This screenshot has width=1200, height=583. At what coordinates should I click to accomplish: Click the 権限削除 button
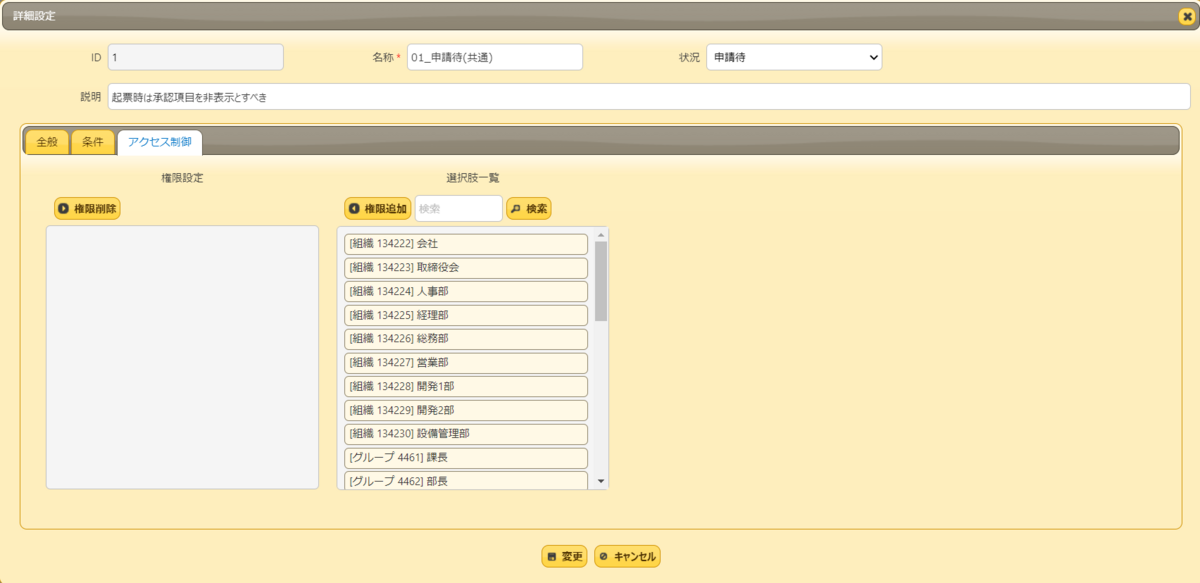pyautogui.click(x=87, y=208)
